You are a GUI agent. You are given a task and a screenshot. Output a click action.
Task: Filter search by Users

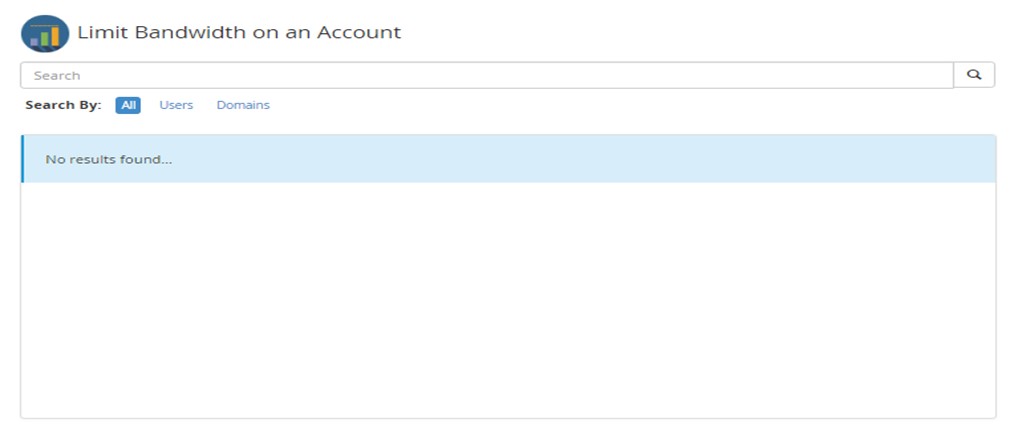tap(176, 105)
